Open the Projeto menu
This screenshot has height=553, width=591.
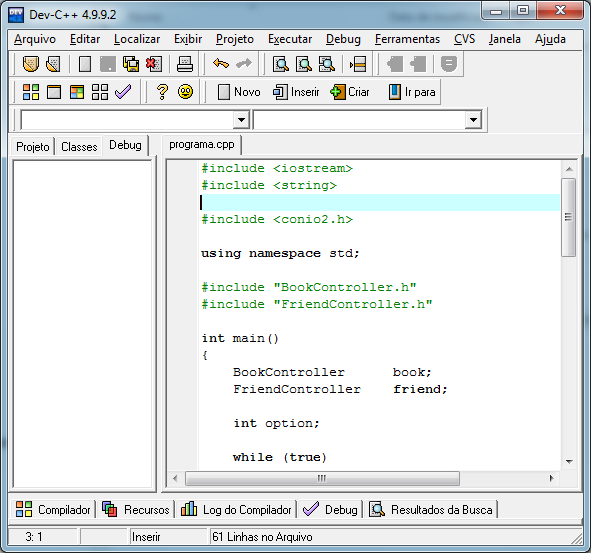[234, 39]
